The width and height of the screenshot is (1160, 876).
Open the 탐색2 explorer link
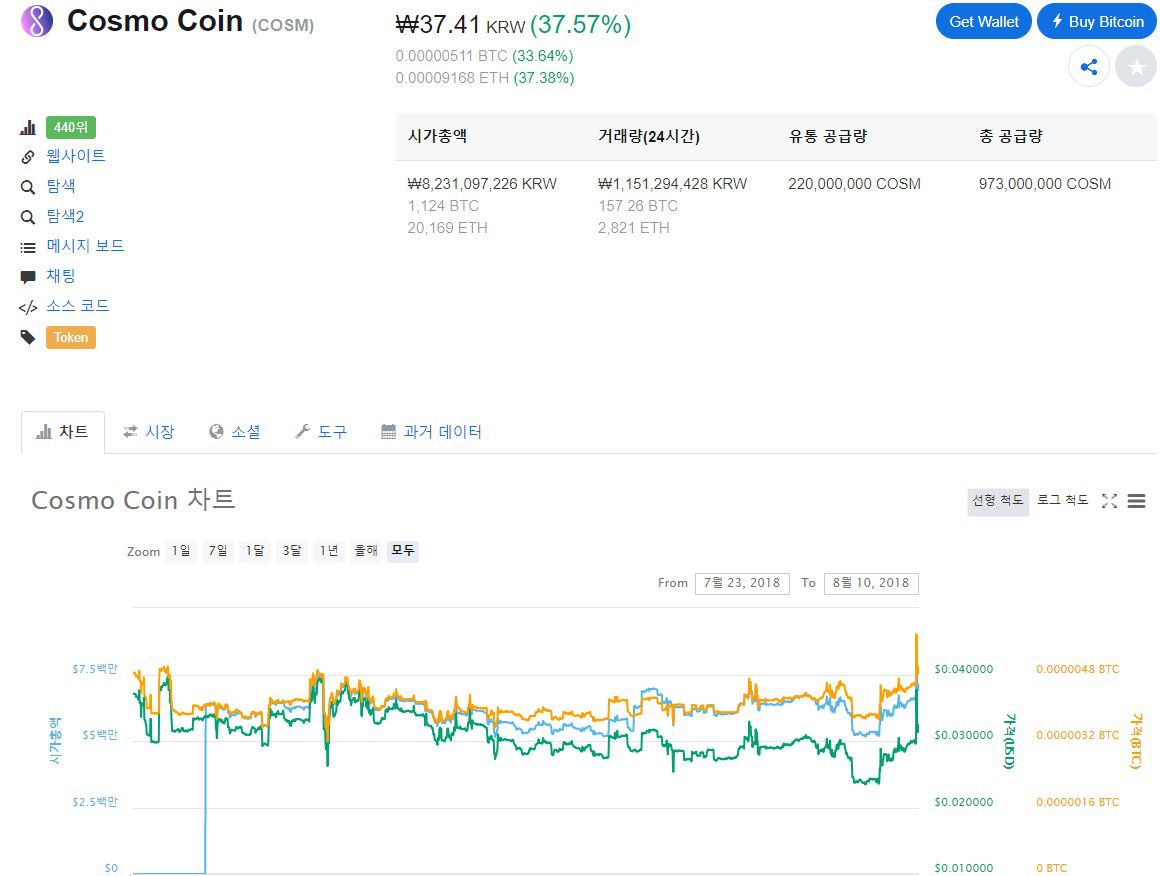click(x=65, y=216)
